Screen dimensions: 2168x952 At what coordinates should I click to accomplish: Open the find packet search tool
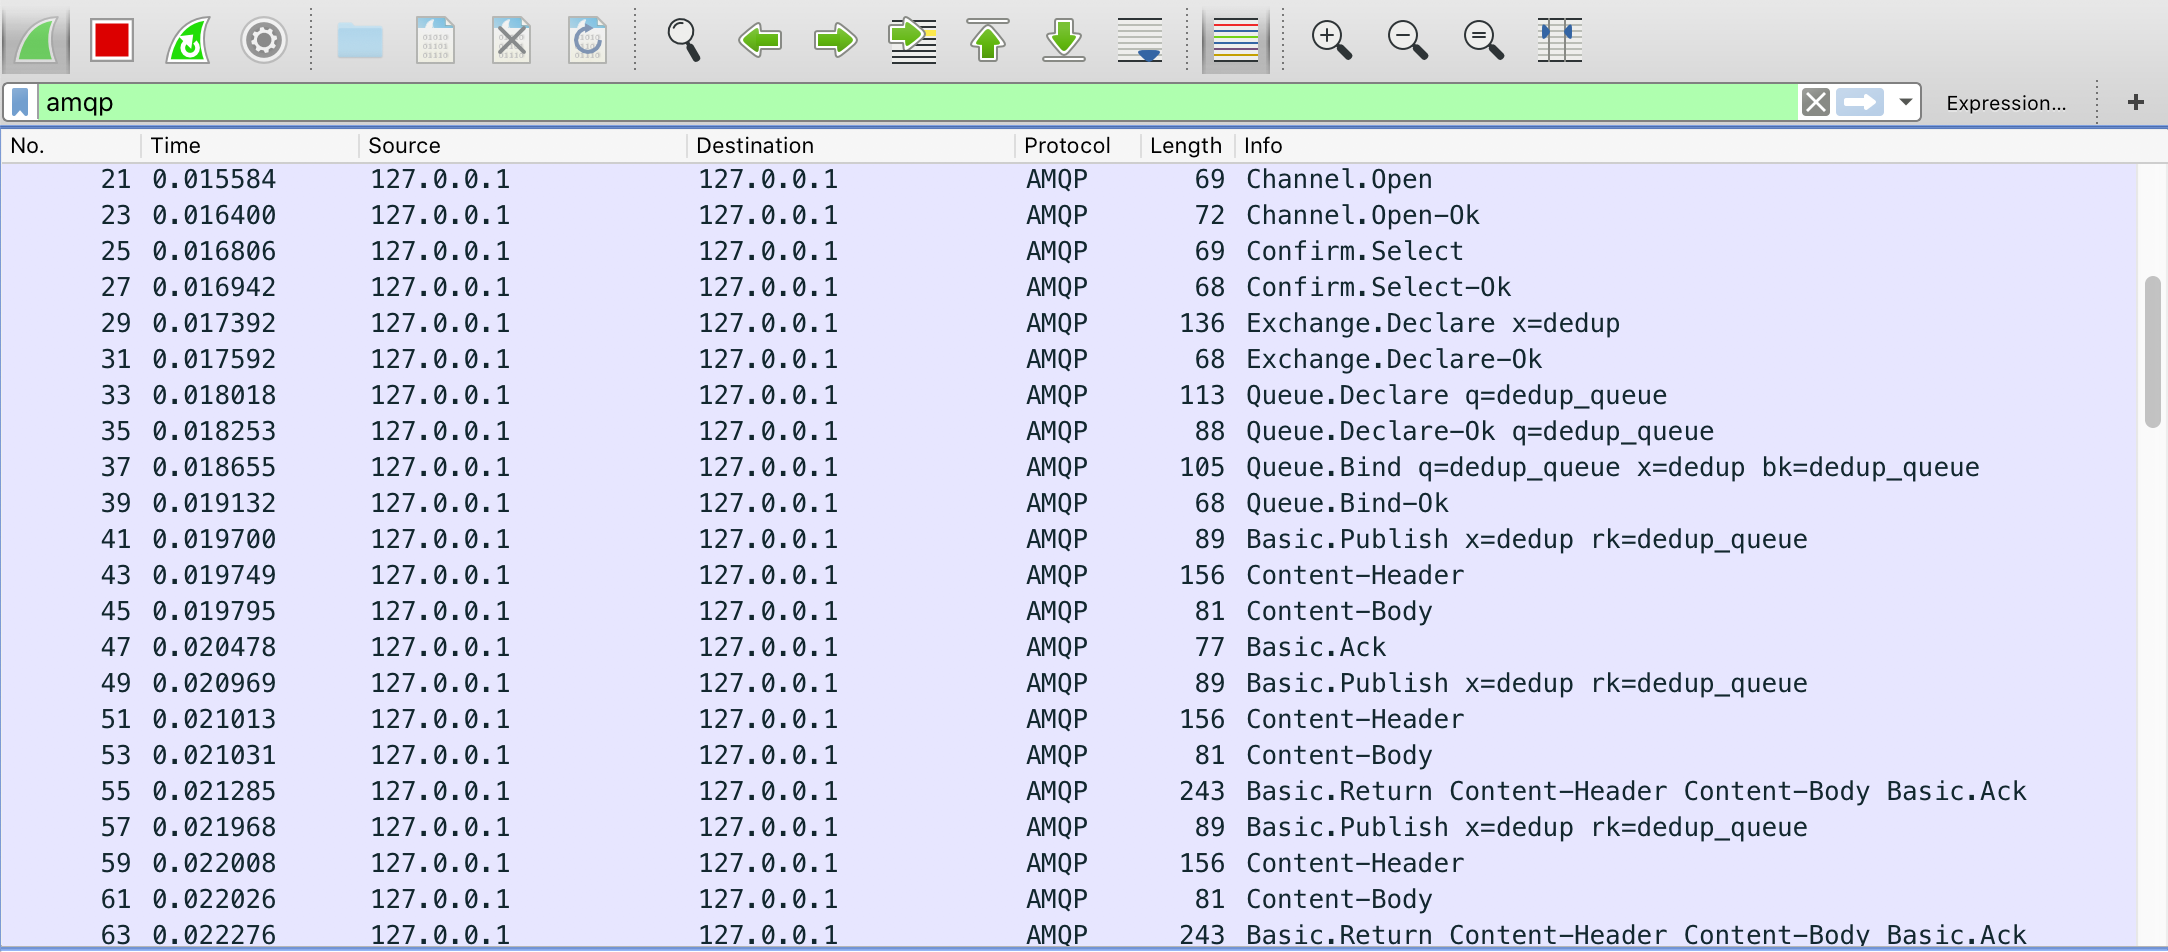(x=684, y=40)
